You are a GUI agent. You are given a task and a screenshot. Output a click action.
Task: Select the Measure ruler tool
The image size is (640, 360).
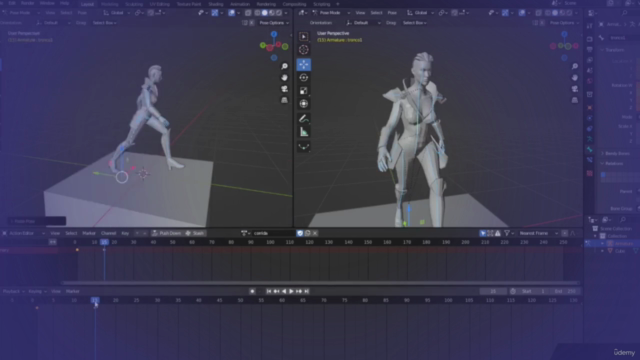coord(304,132)
